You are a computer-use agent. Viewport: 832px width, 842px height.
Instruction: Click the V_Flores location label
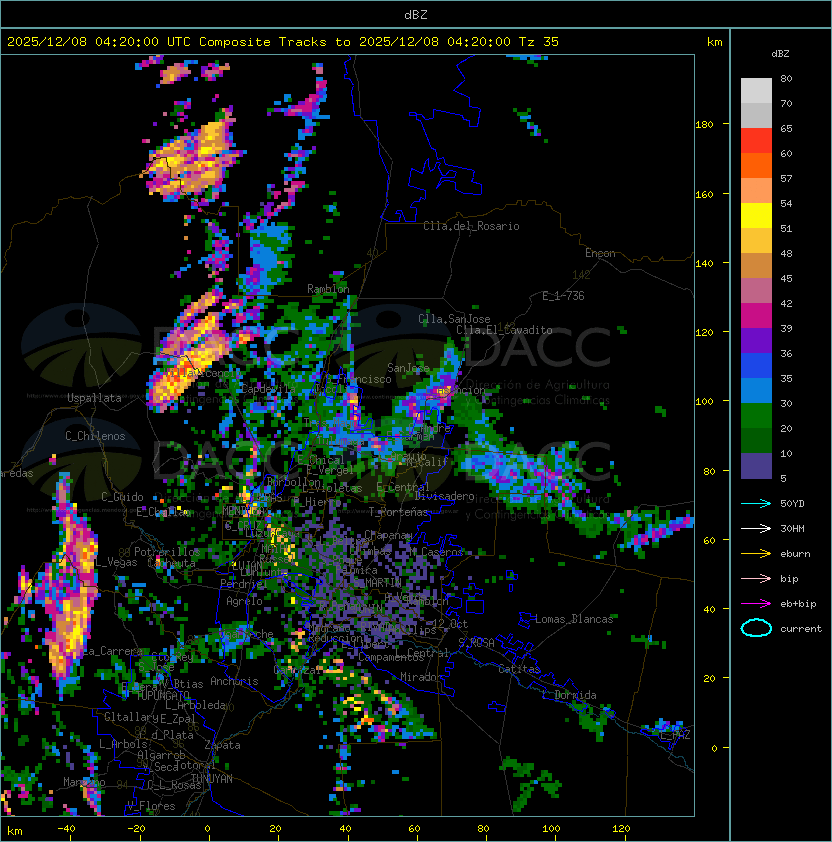click(x=151, y=806)
